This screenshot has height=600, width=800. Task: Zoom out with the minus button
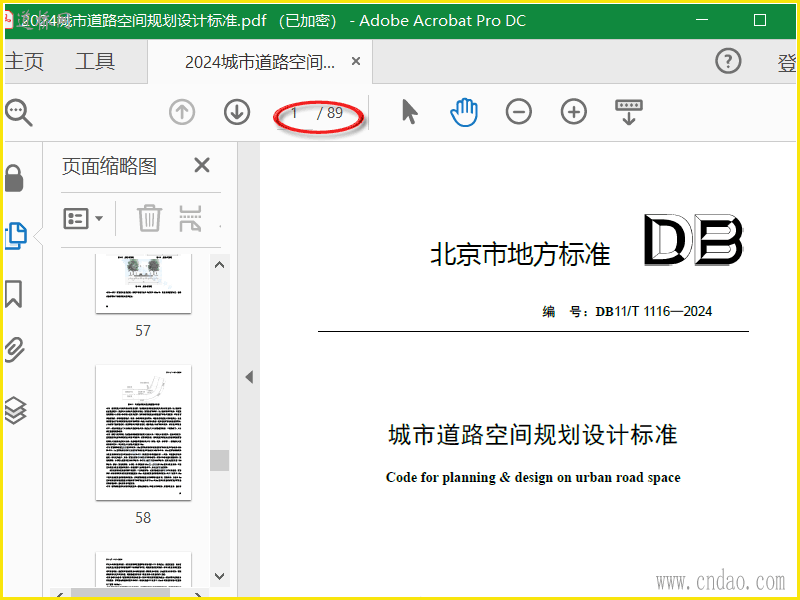coord(519,112)
